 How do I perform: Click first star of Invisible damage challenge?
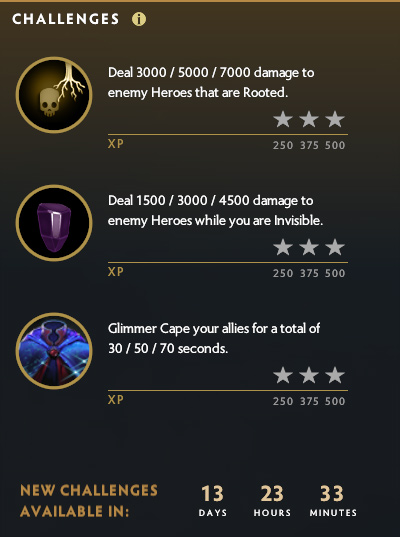283,247
